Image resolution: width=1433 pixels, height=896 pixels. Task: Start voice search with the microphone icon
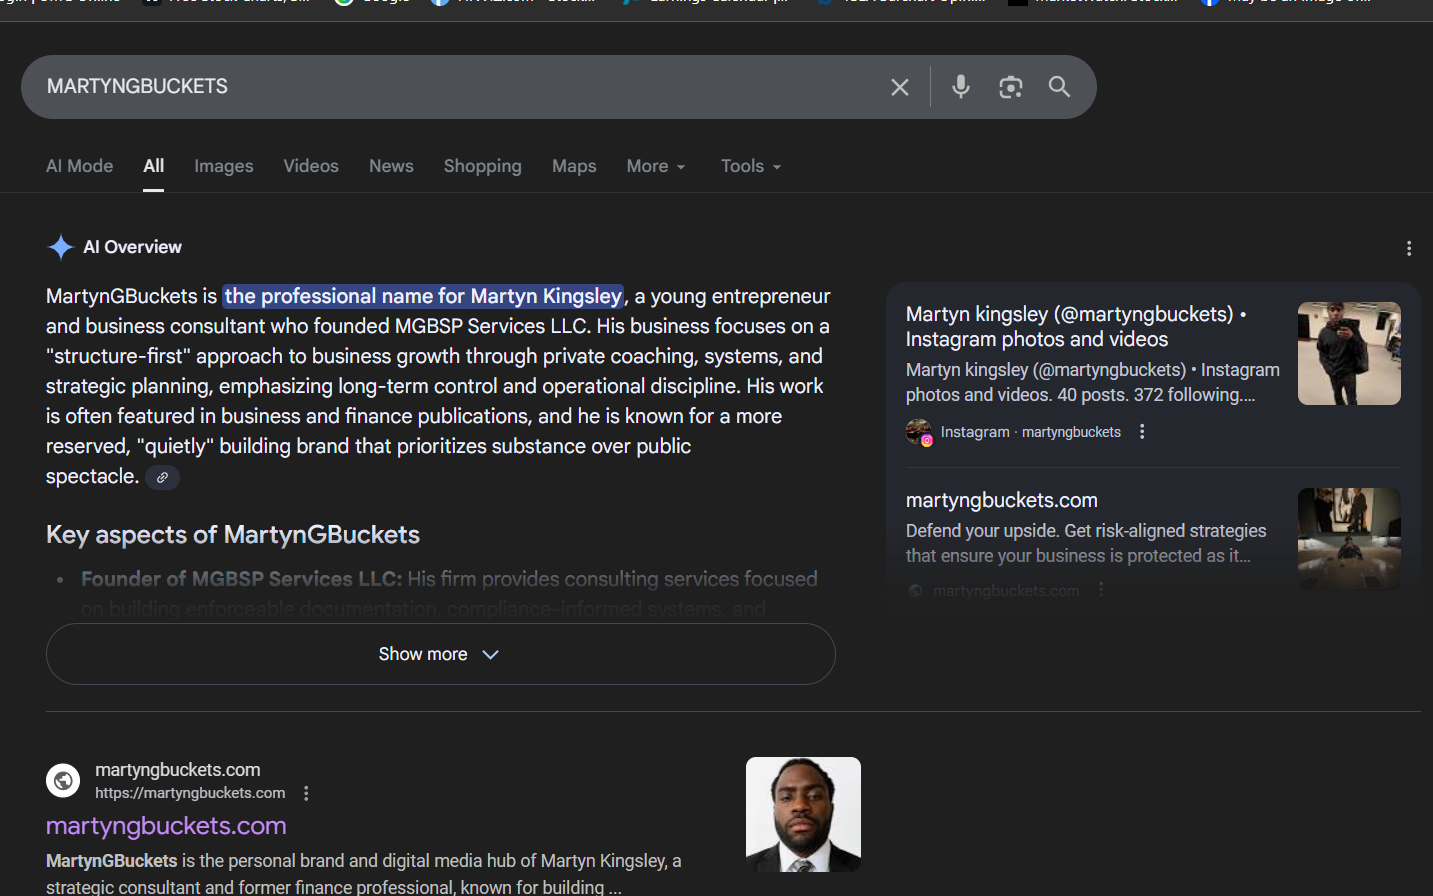click(x=960, y=87)
